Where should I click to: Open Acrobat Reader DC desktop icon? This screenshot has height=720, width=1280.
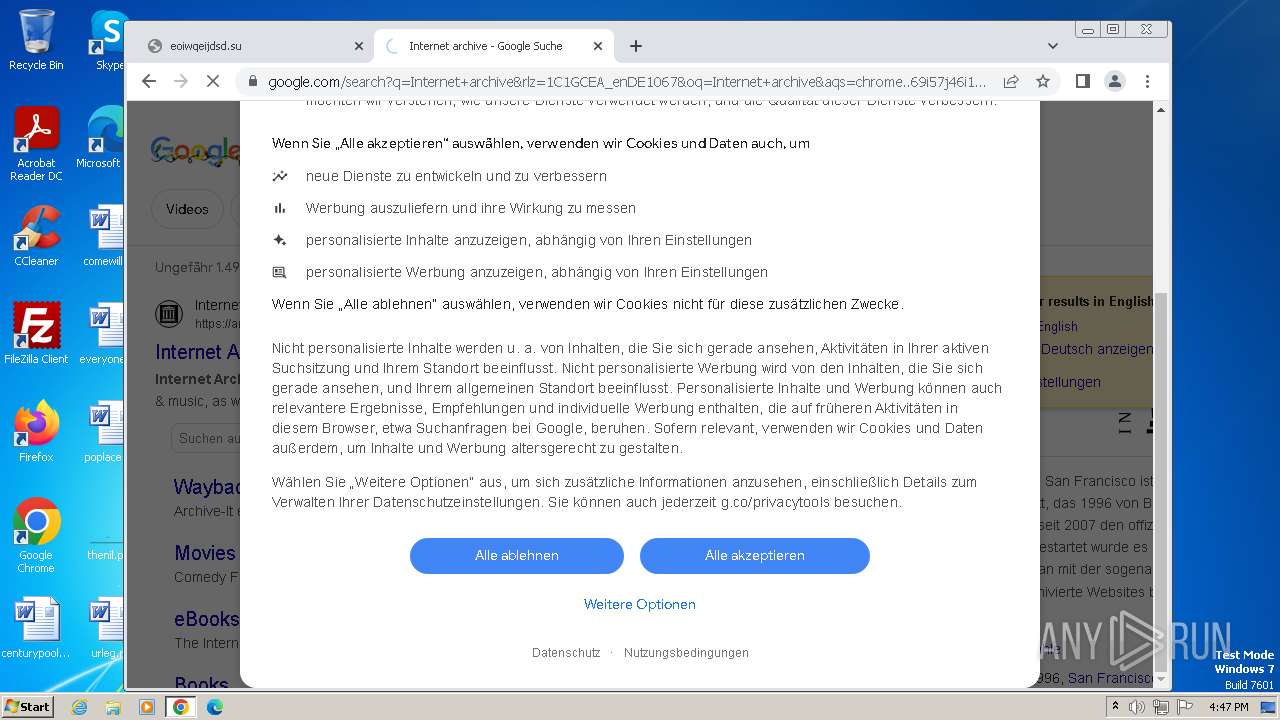click(36, 144)
